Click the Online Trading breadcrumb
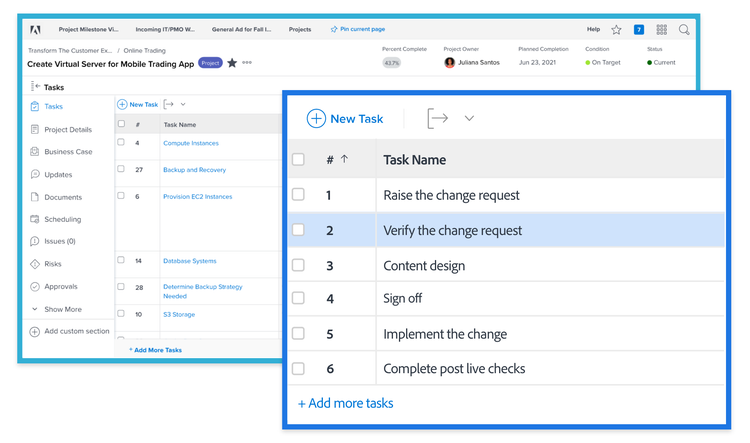This screenshot has height=443, width=750. pos(144,50)
